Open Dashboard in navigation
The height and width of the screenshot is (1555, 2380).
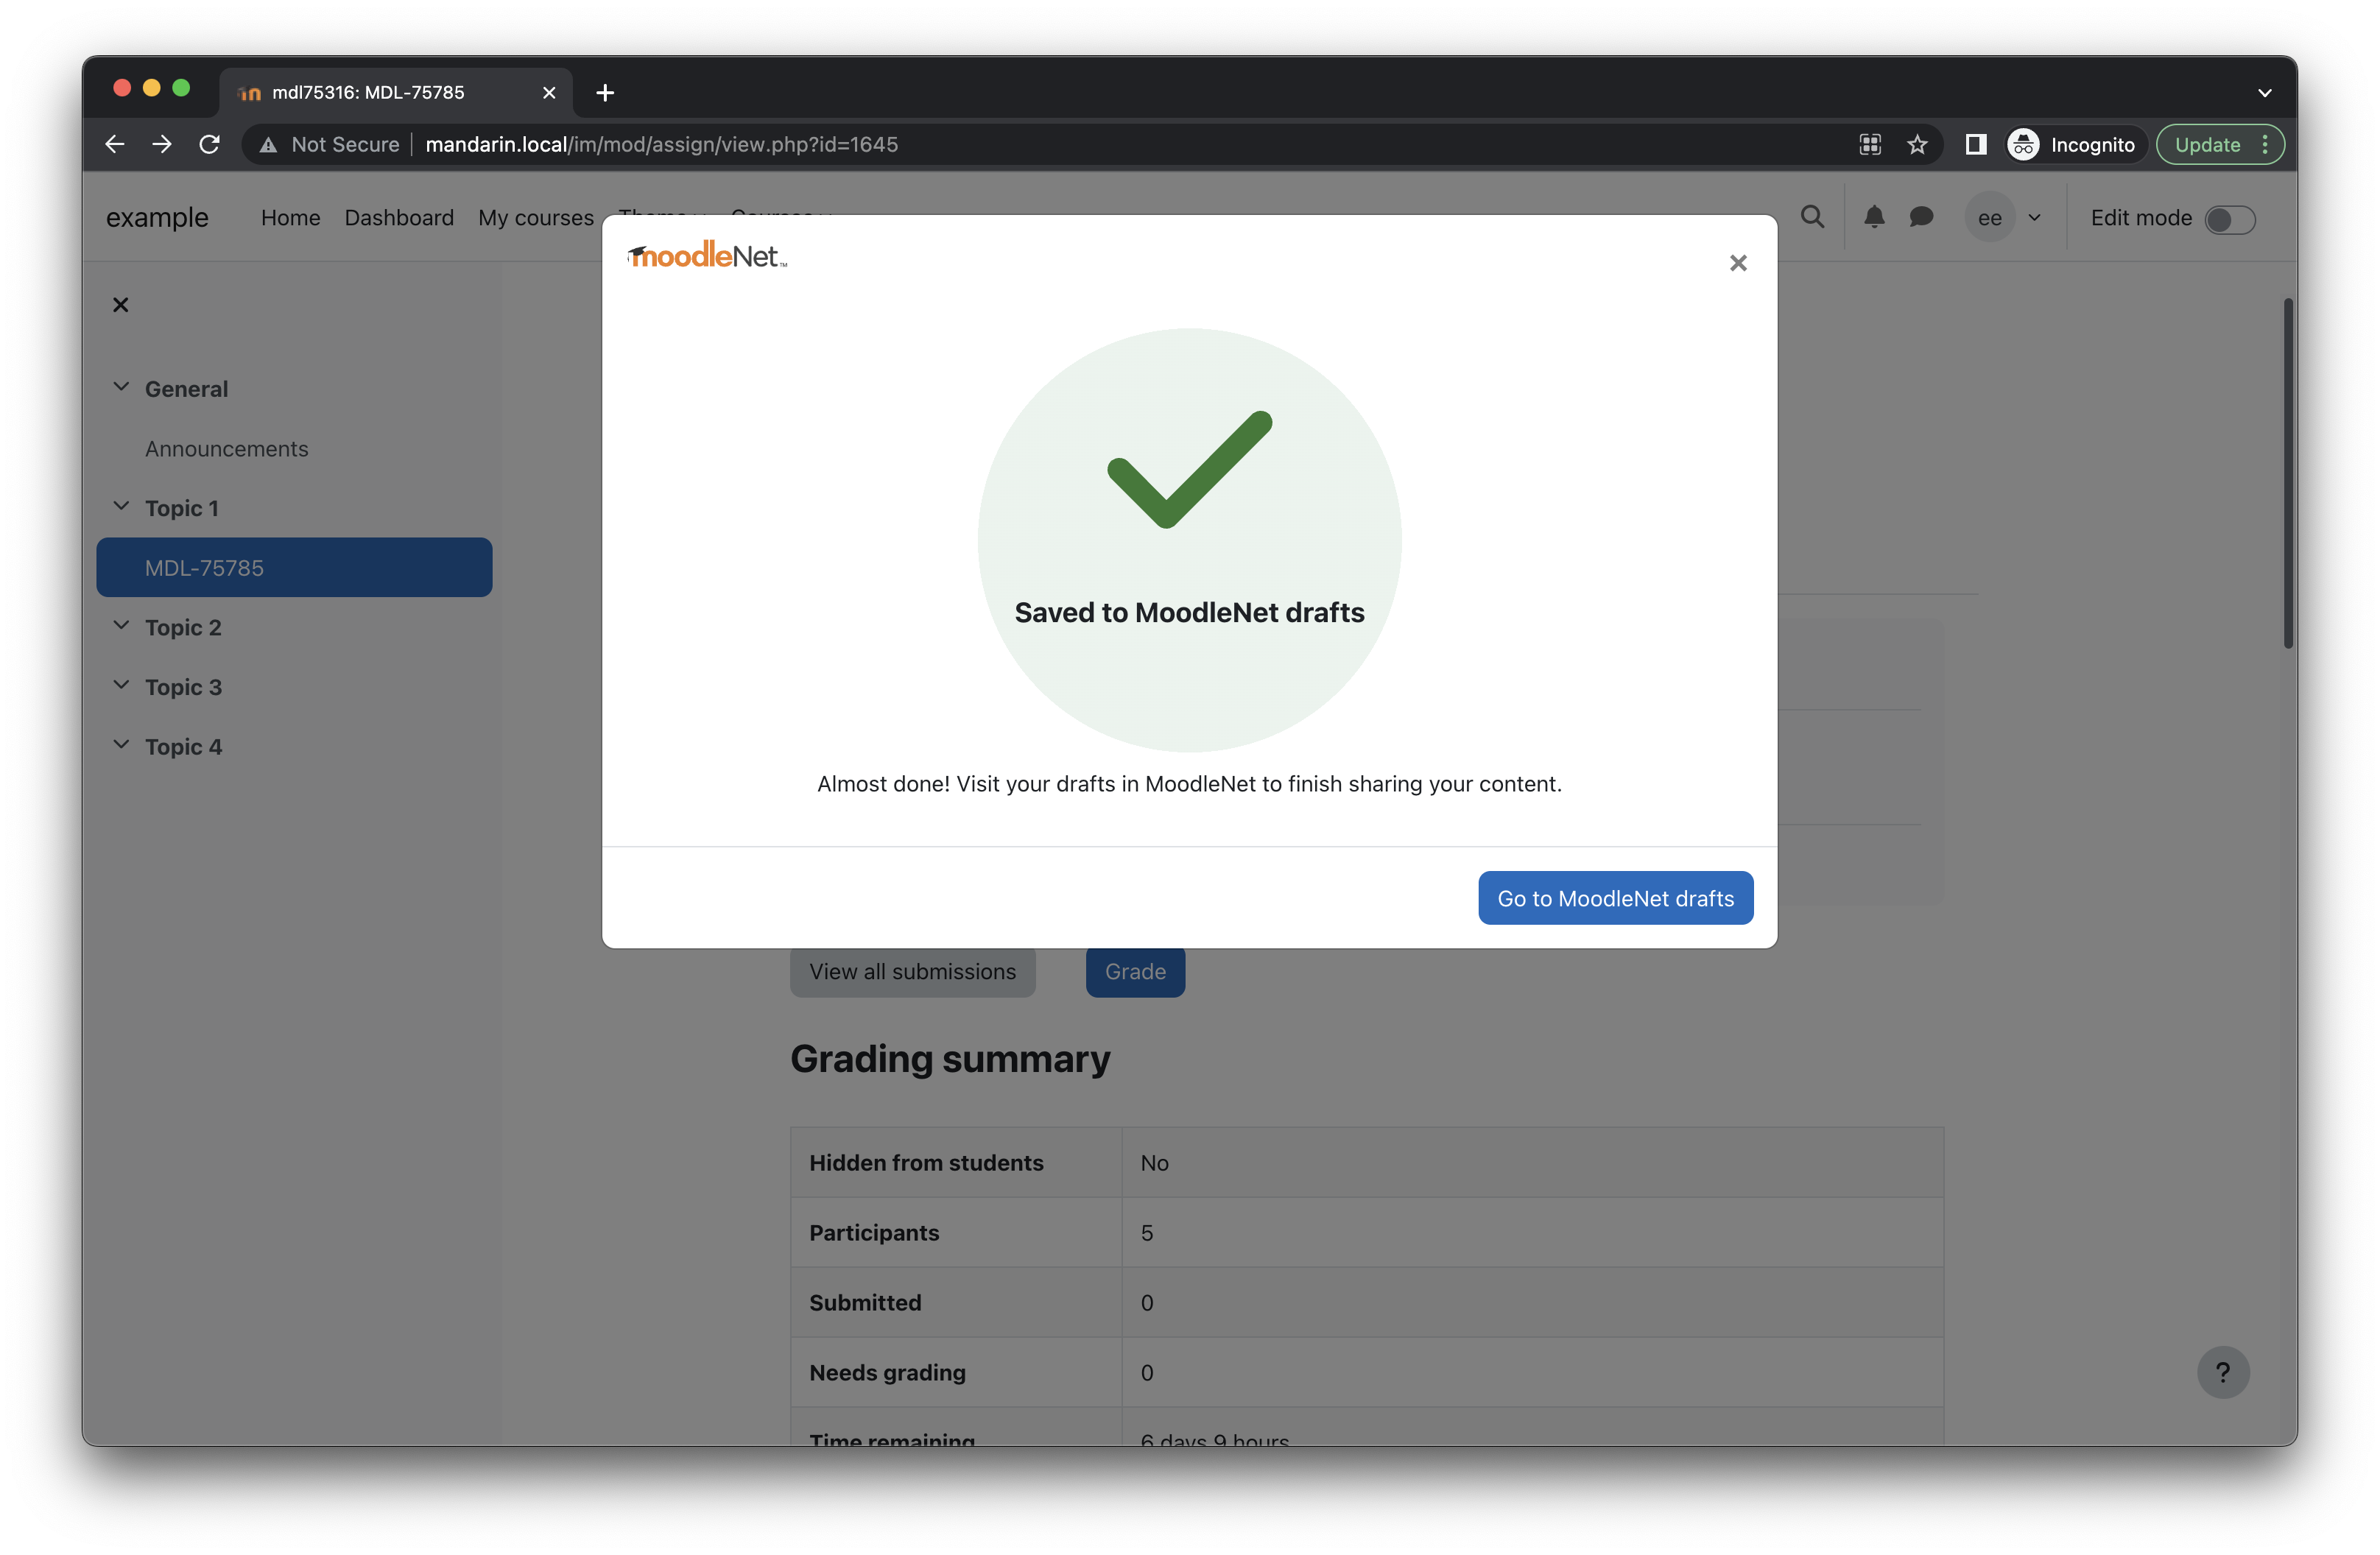(399, 218)
